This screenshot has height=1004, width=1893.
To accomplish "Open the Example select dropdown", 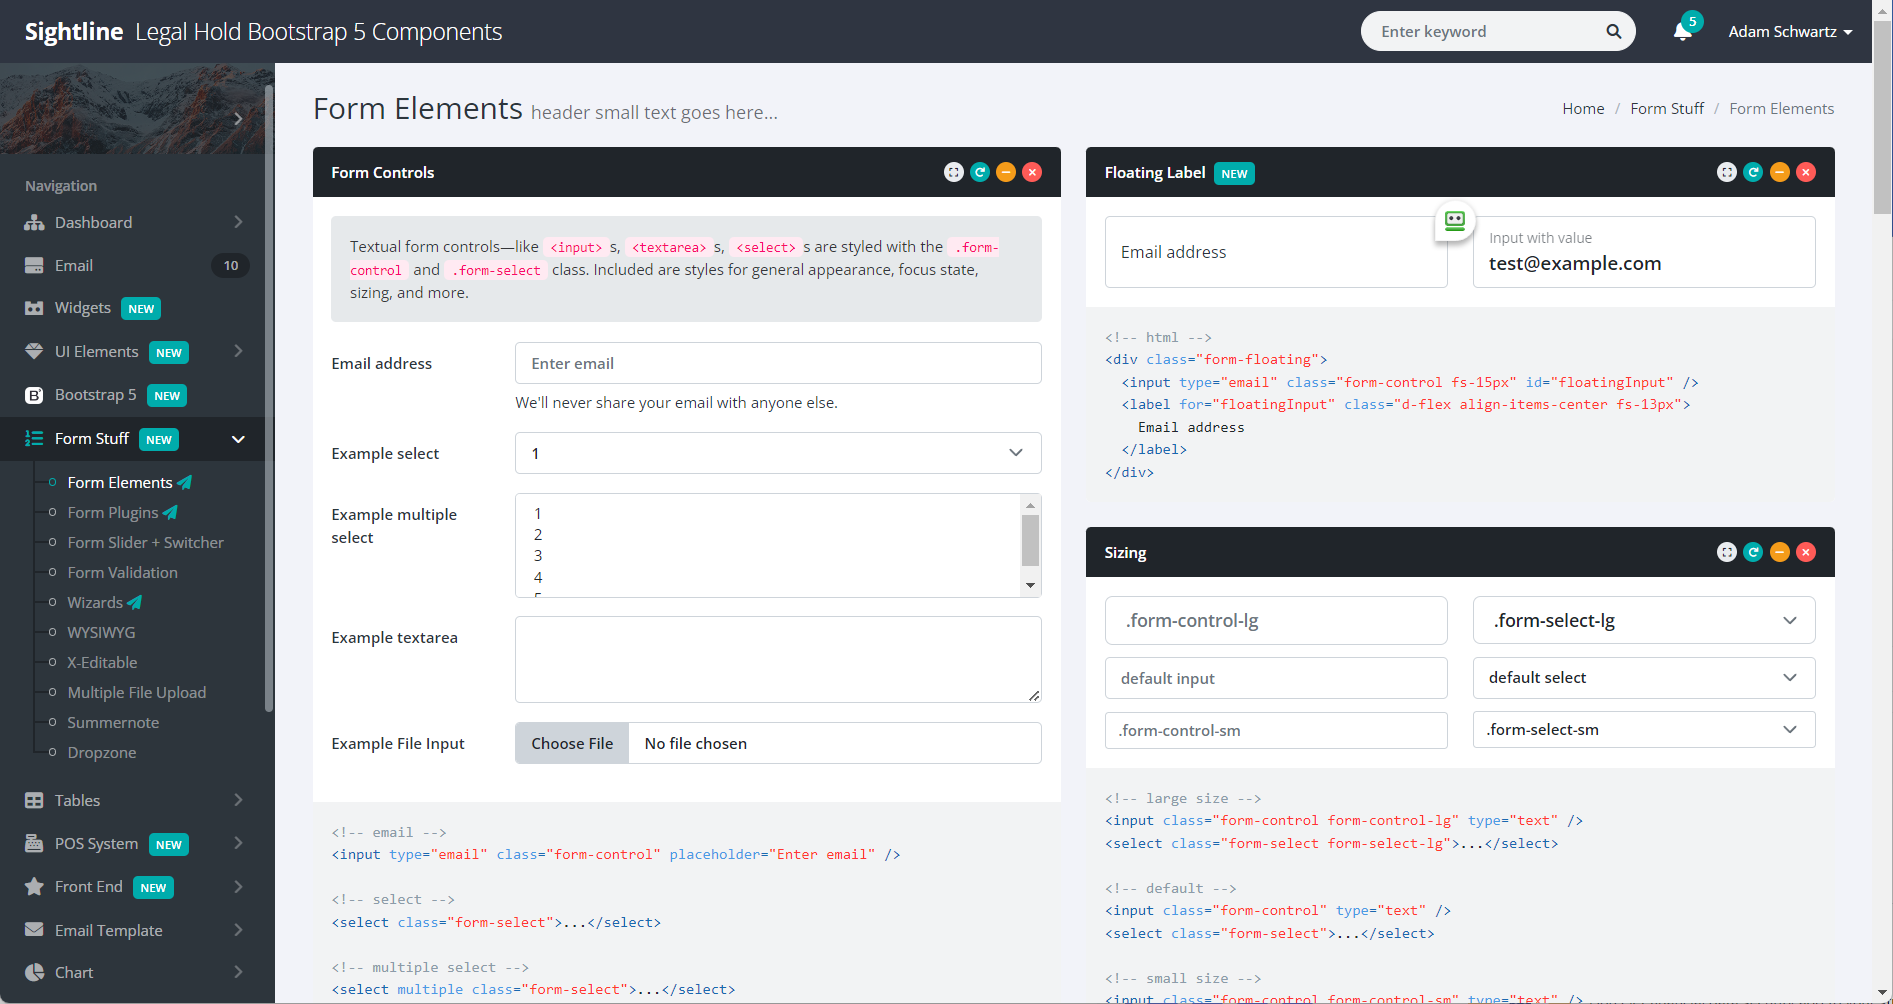I will tap(777, 453).
